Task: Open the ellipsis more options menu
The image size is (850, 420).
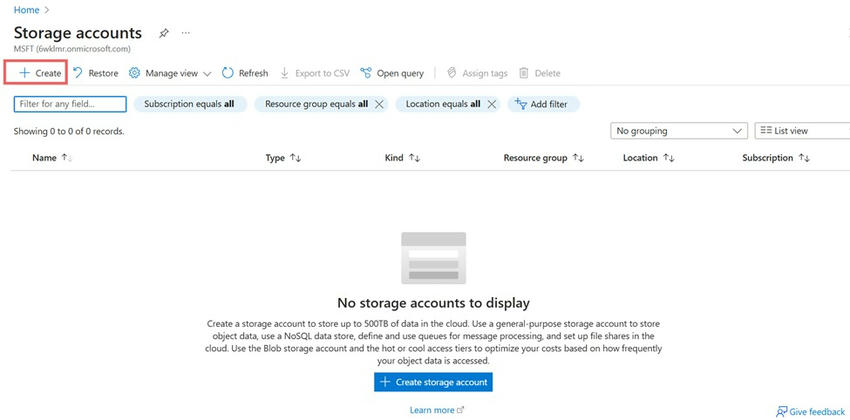Action: coord(186,33)
